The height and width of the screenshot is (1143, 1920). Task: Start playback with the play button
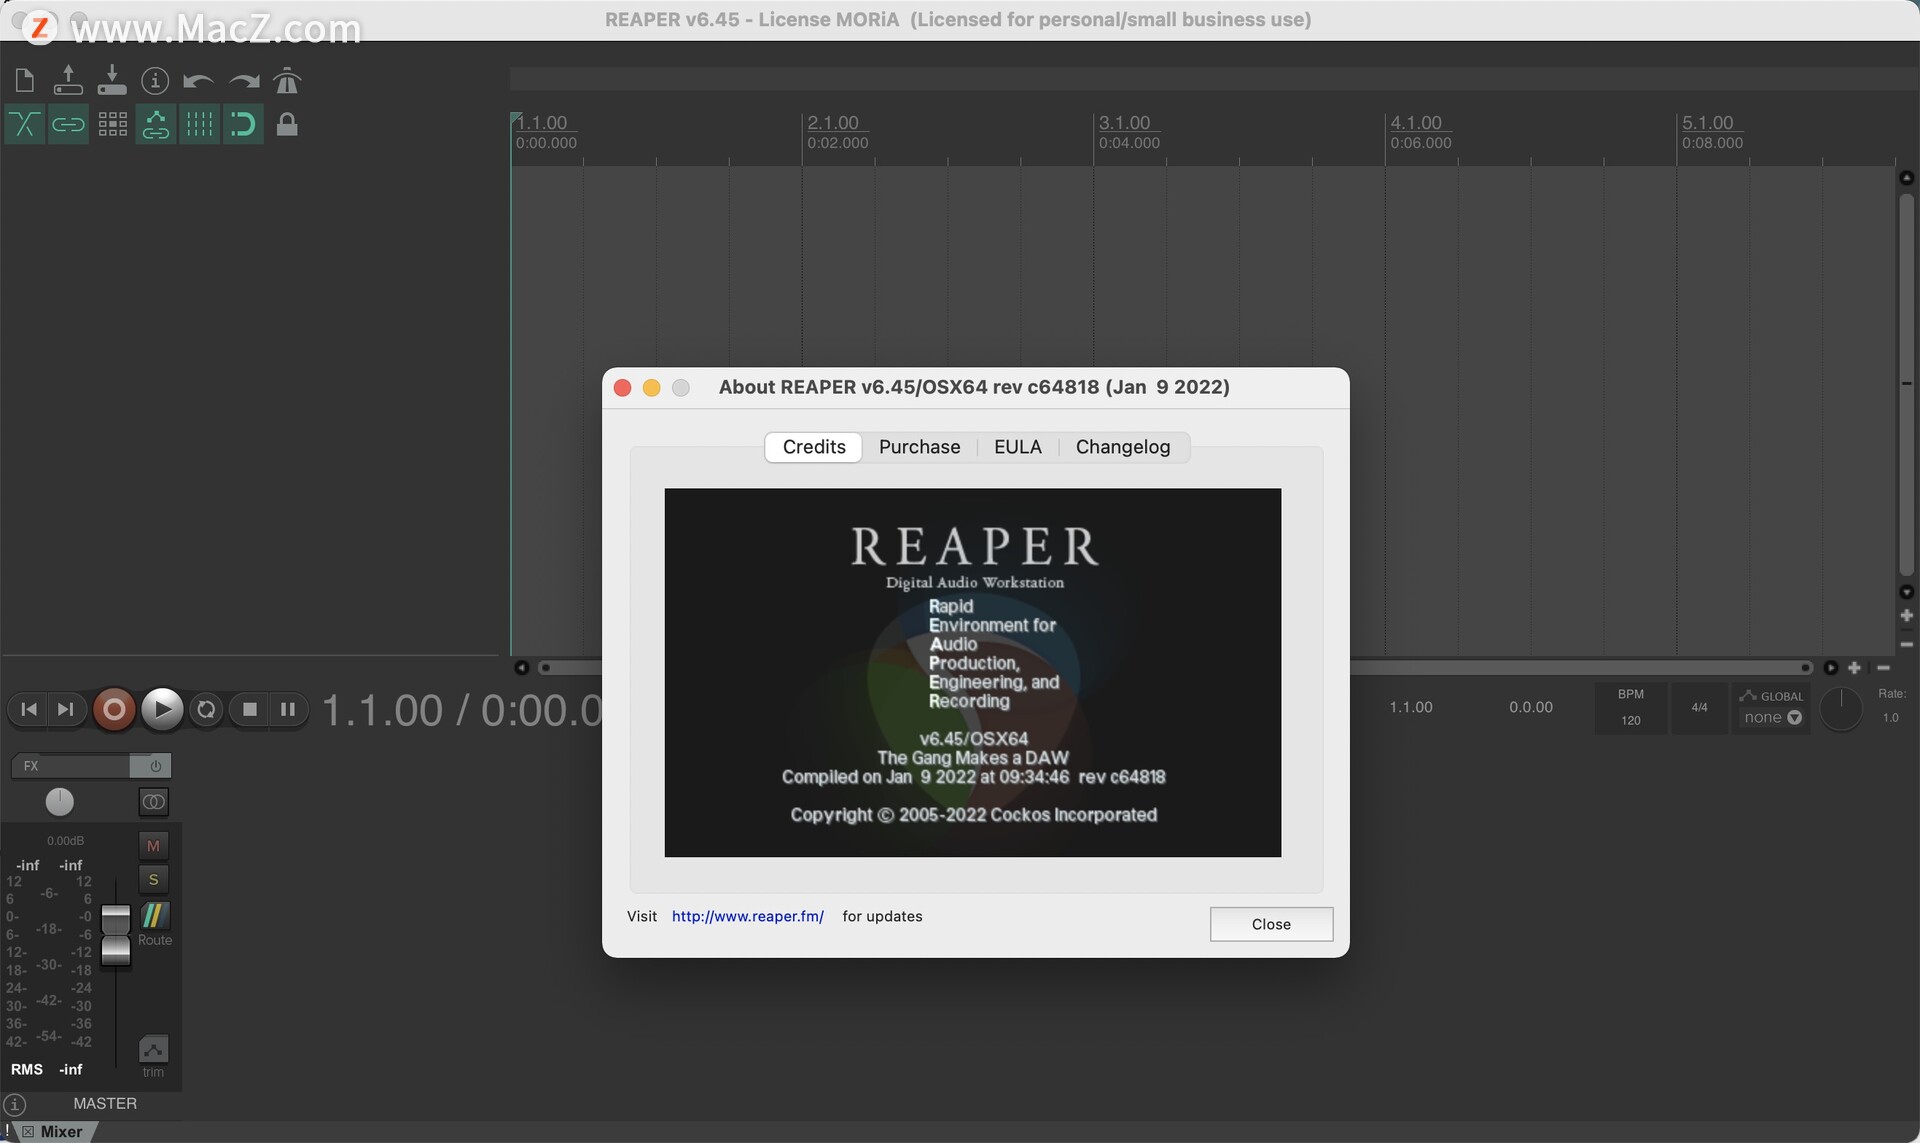pyautogui.click(x=162, y=709)
